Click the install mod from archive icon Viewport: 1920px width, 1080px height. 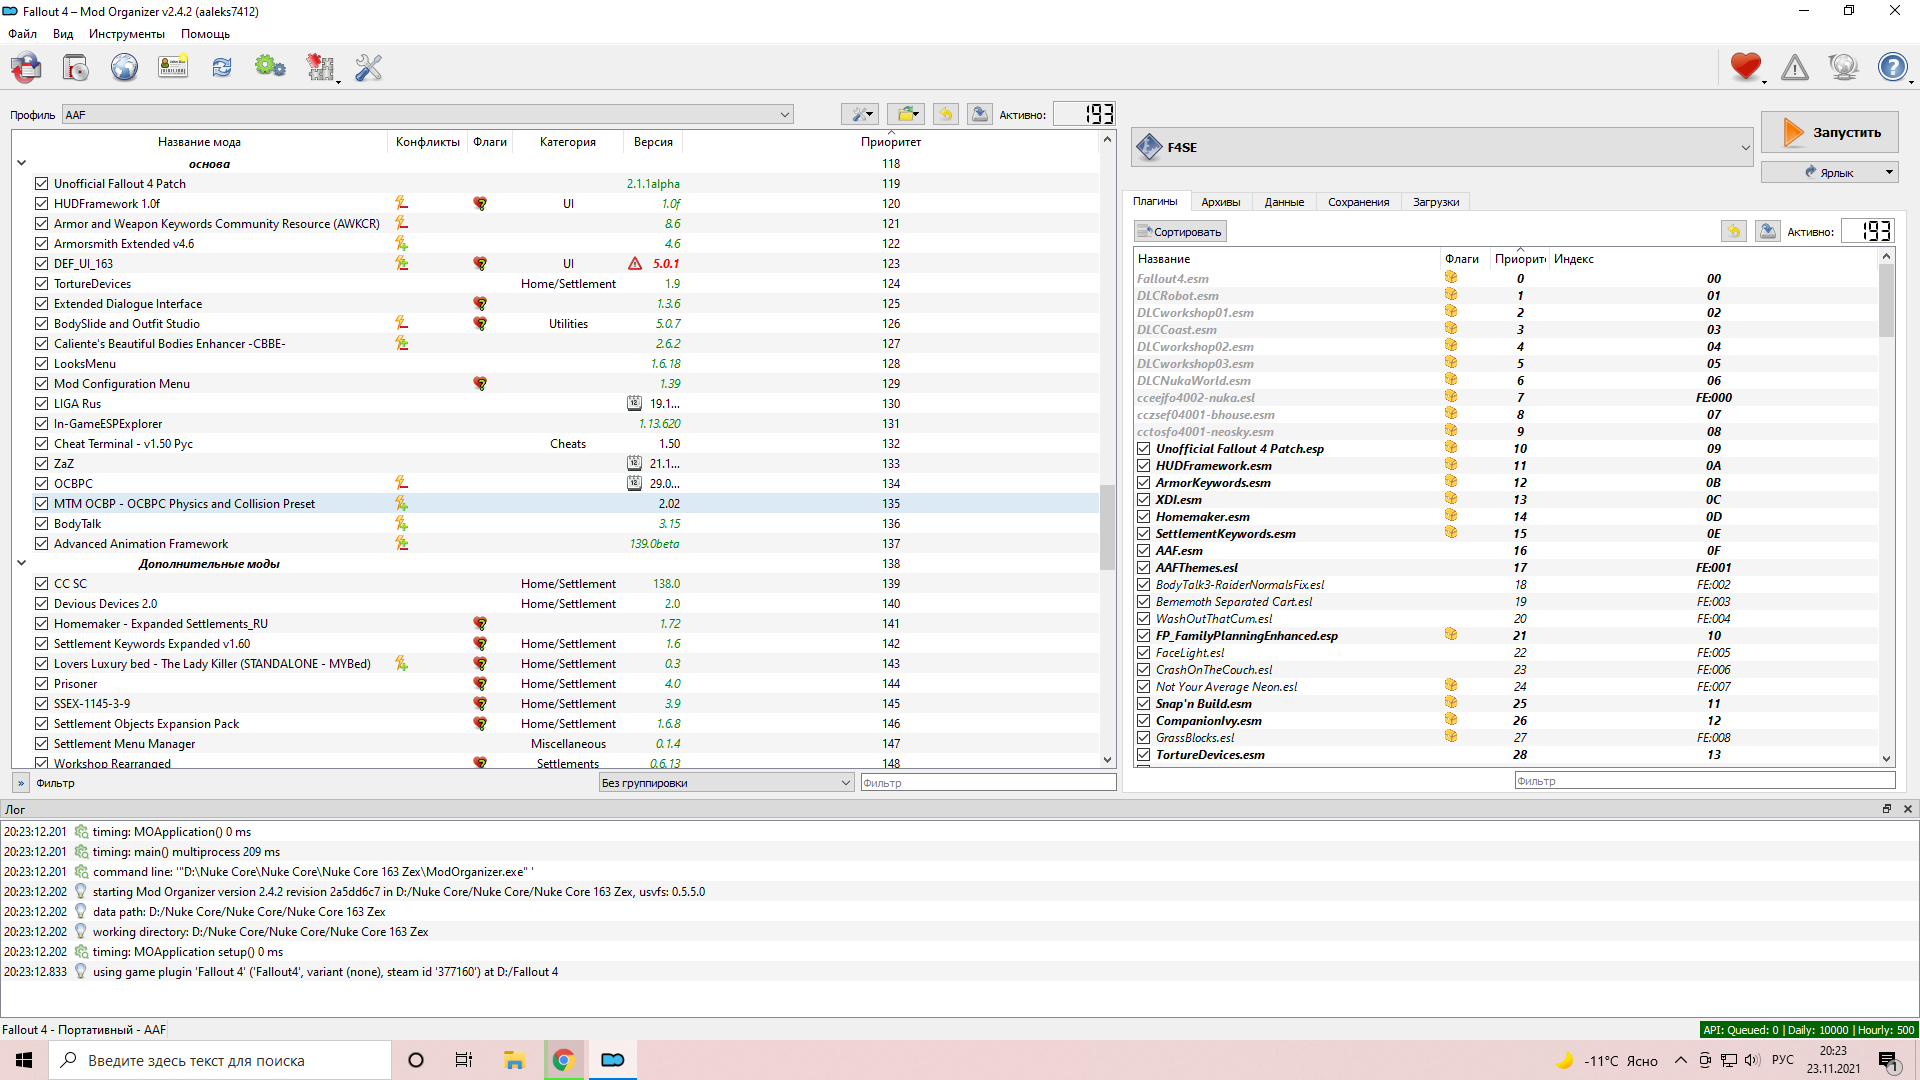75,68
